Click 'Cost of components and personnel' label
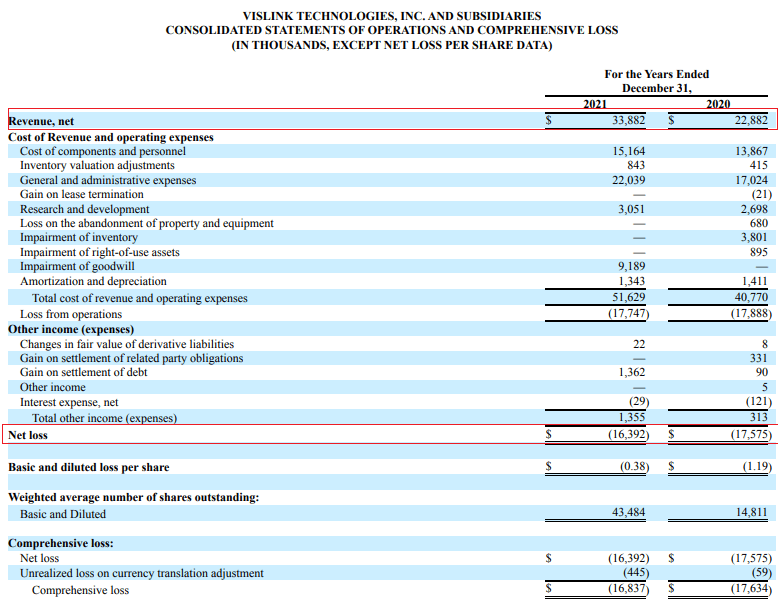The height and width of the screenshot is (608, 778). point(103,151)
